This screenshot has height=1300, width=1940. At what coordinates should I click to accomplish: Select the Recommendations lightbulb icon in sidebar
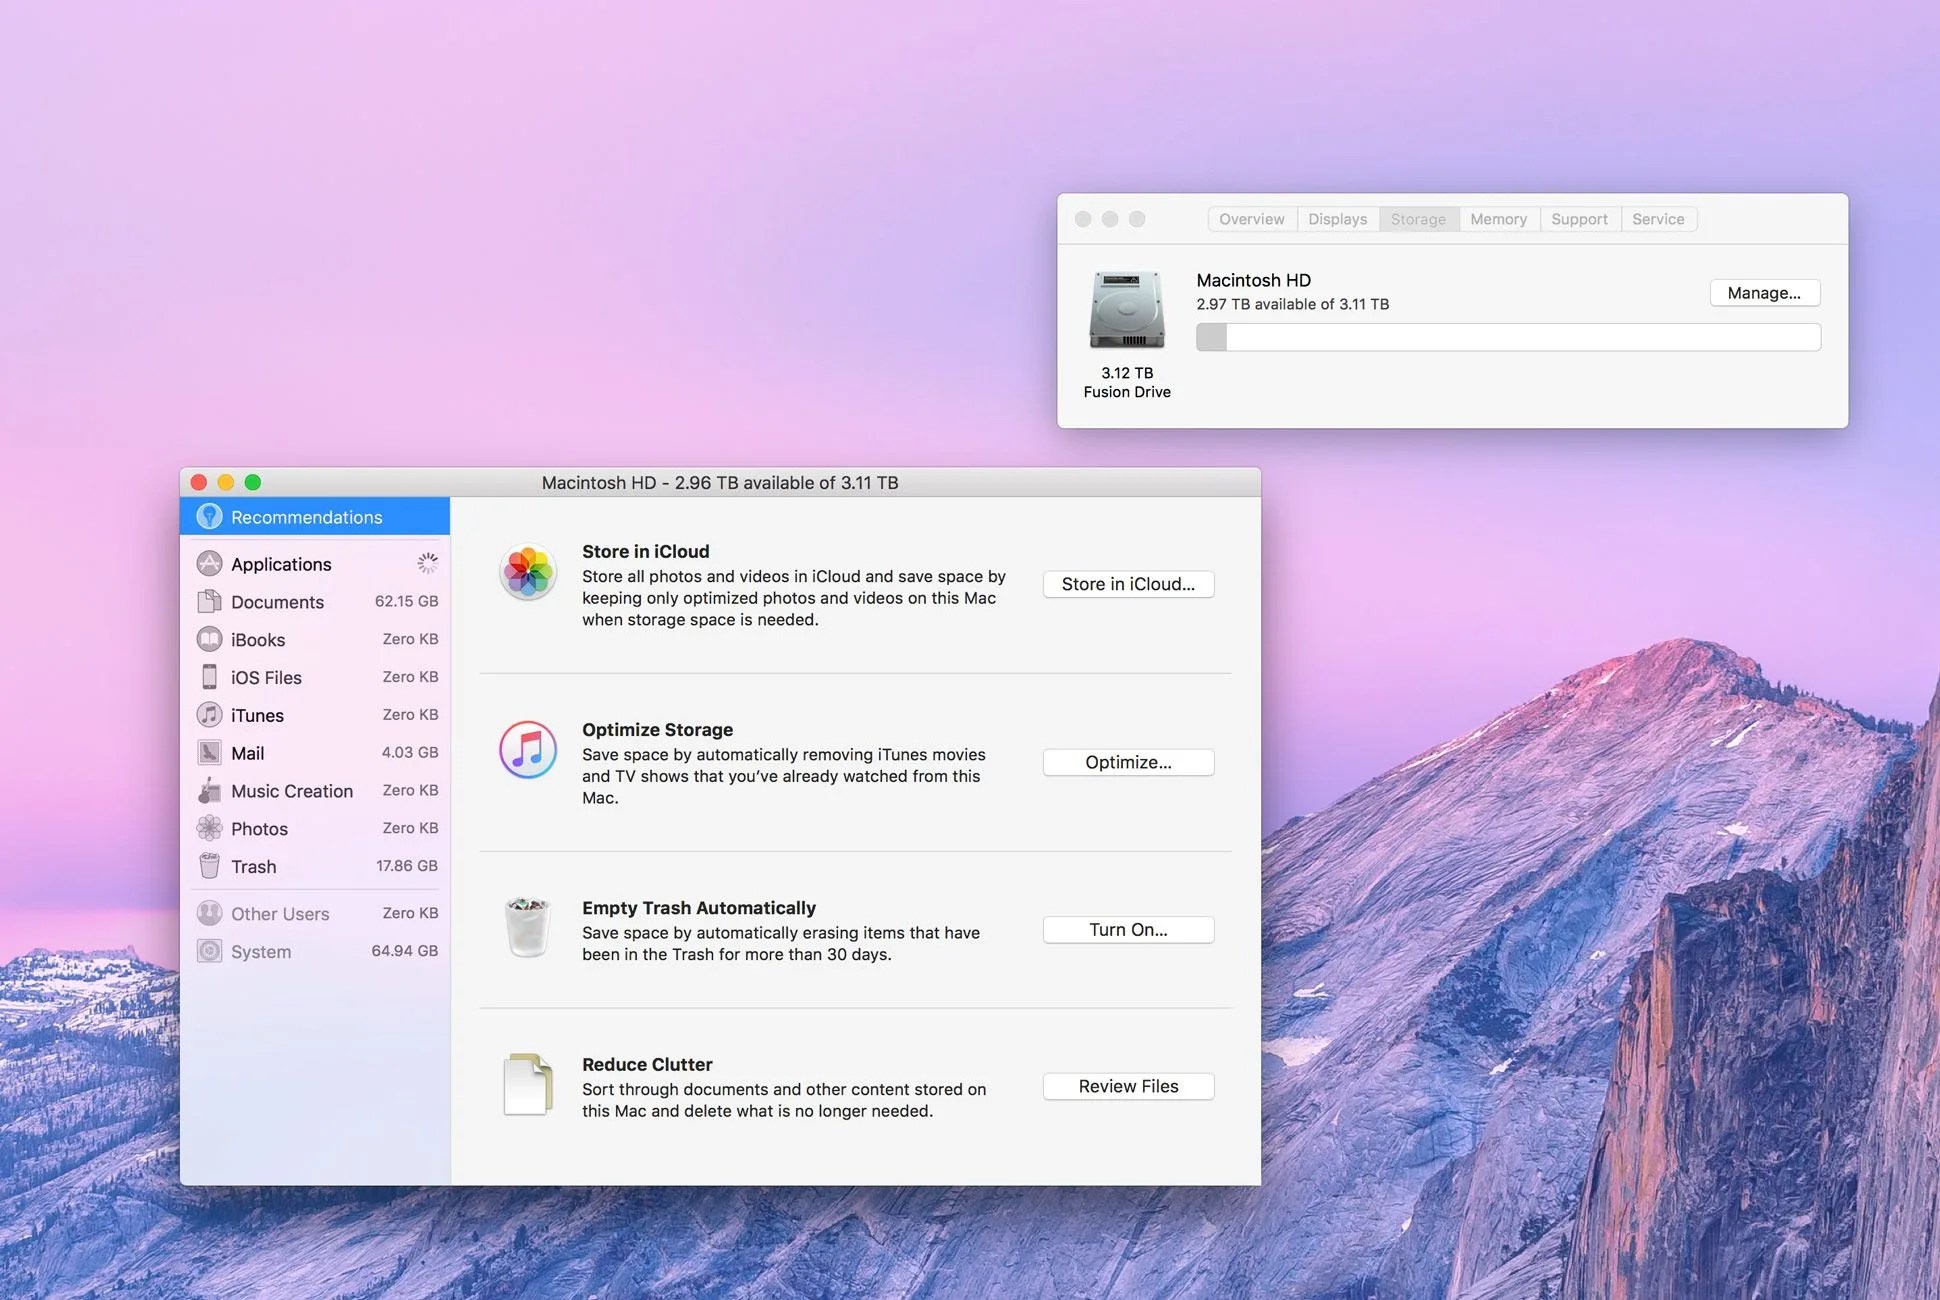tap(209, 517)
